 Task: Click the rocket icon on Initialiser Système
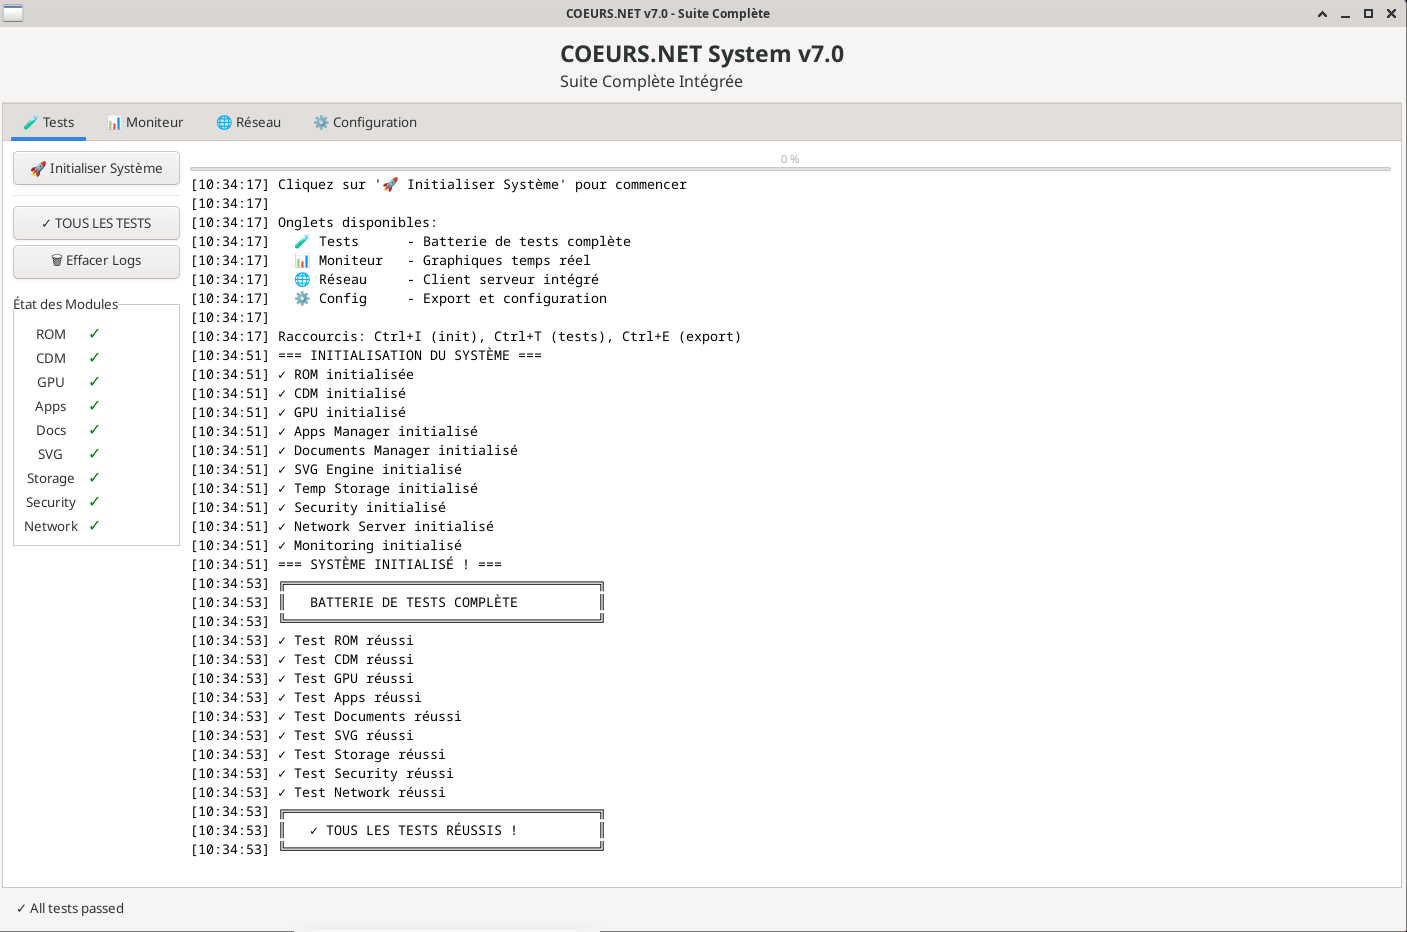pyautogui.click(x=38, y=169)
